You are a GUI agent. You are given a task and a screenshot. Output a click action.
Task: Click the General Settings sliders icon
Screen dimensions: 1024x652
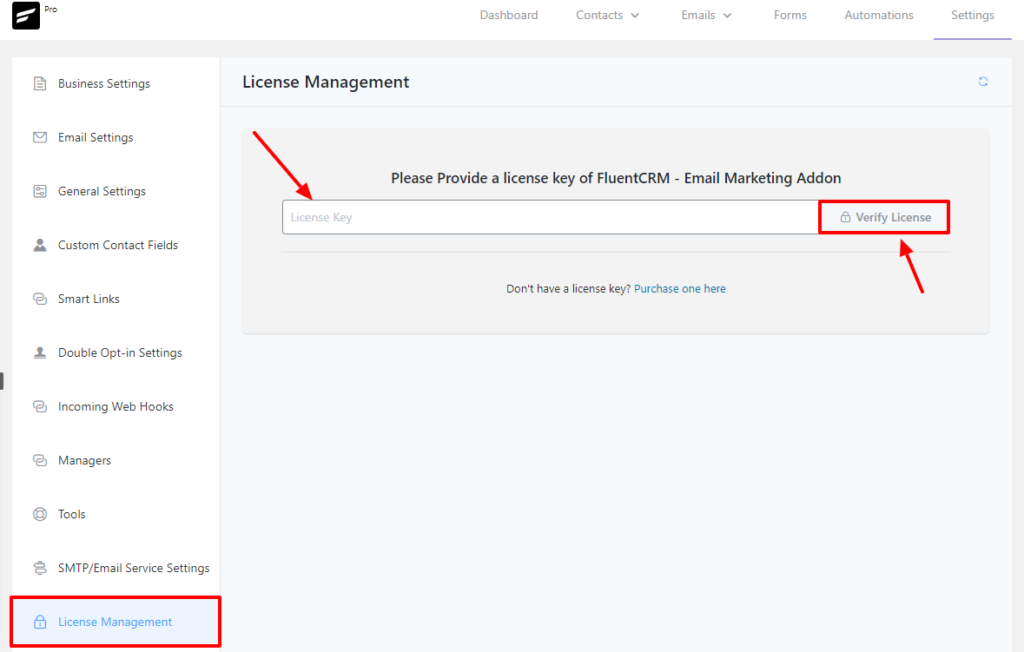click(40, 191)
